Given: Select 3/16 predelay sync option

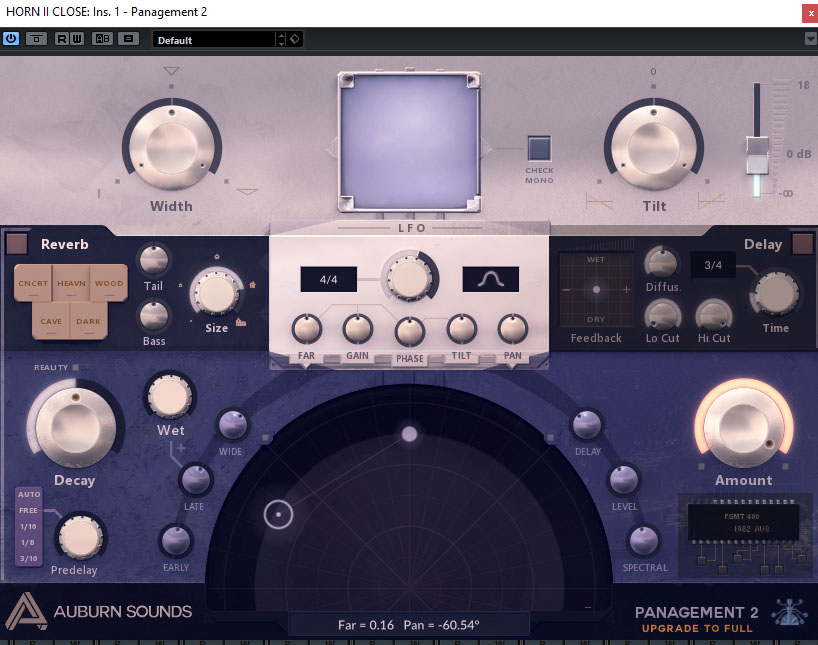Looking at the screenshot, I should pyautogui.click(x=29, y=559).
